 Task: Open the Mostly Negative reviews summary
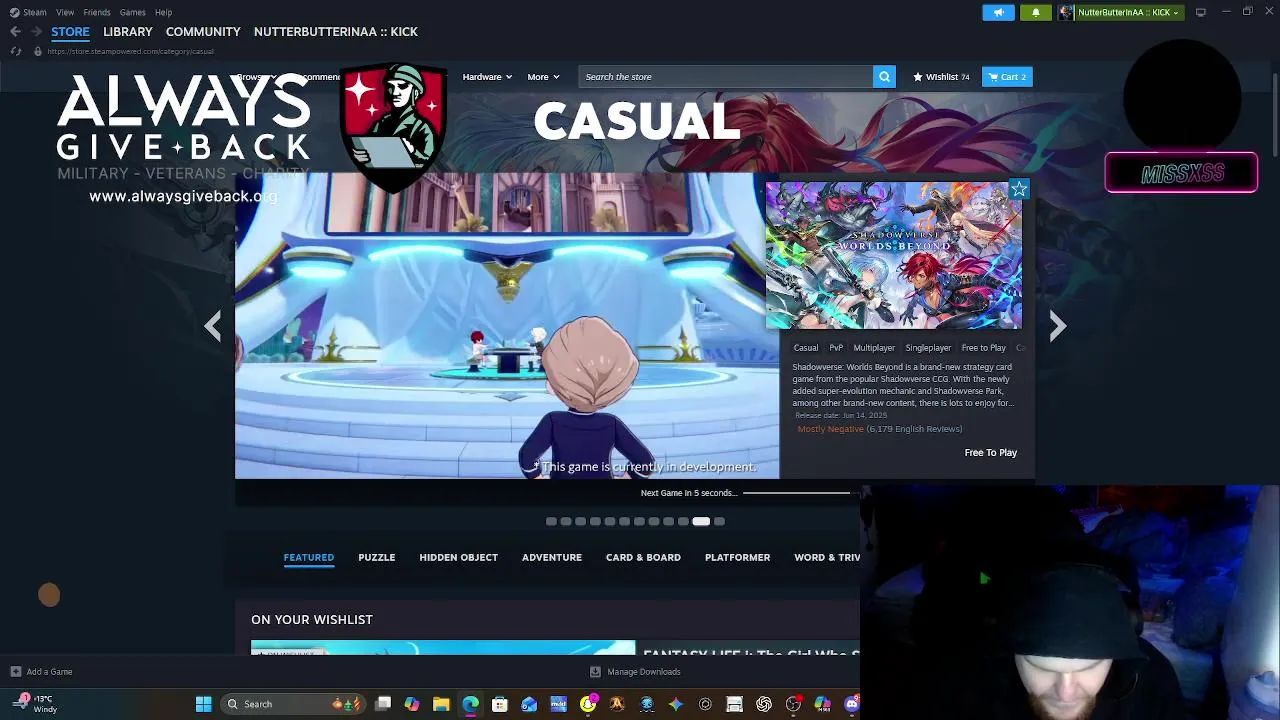click(x=830, y=429)
